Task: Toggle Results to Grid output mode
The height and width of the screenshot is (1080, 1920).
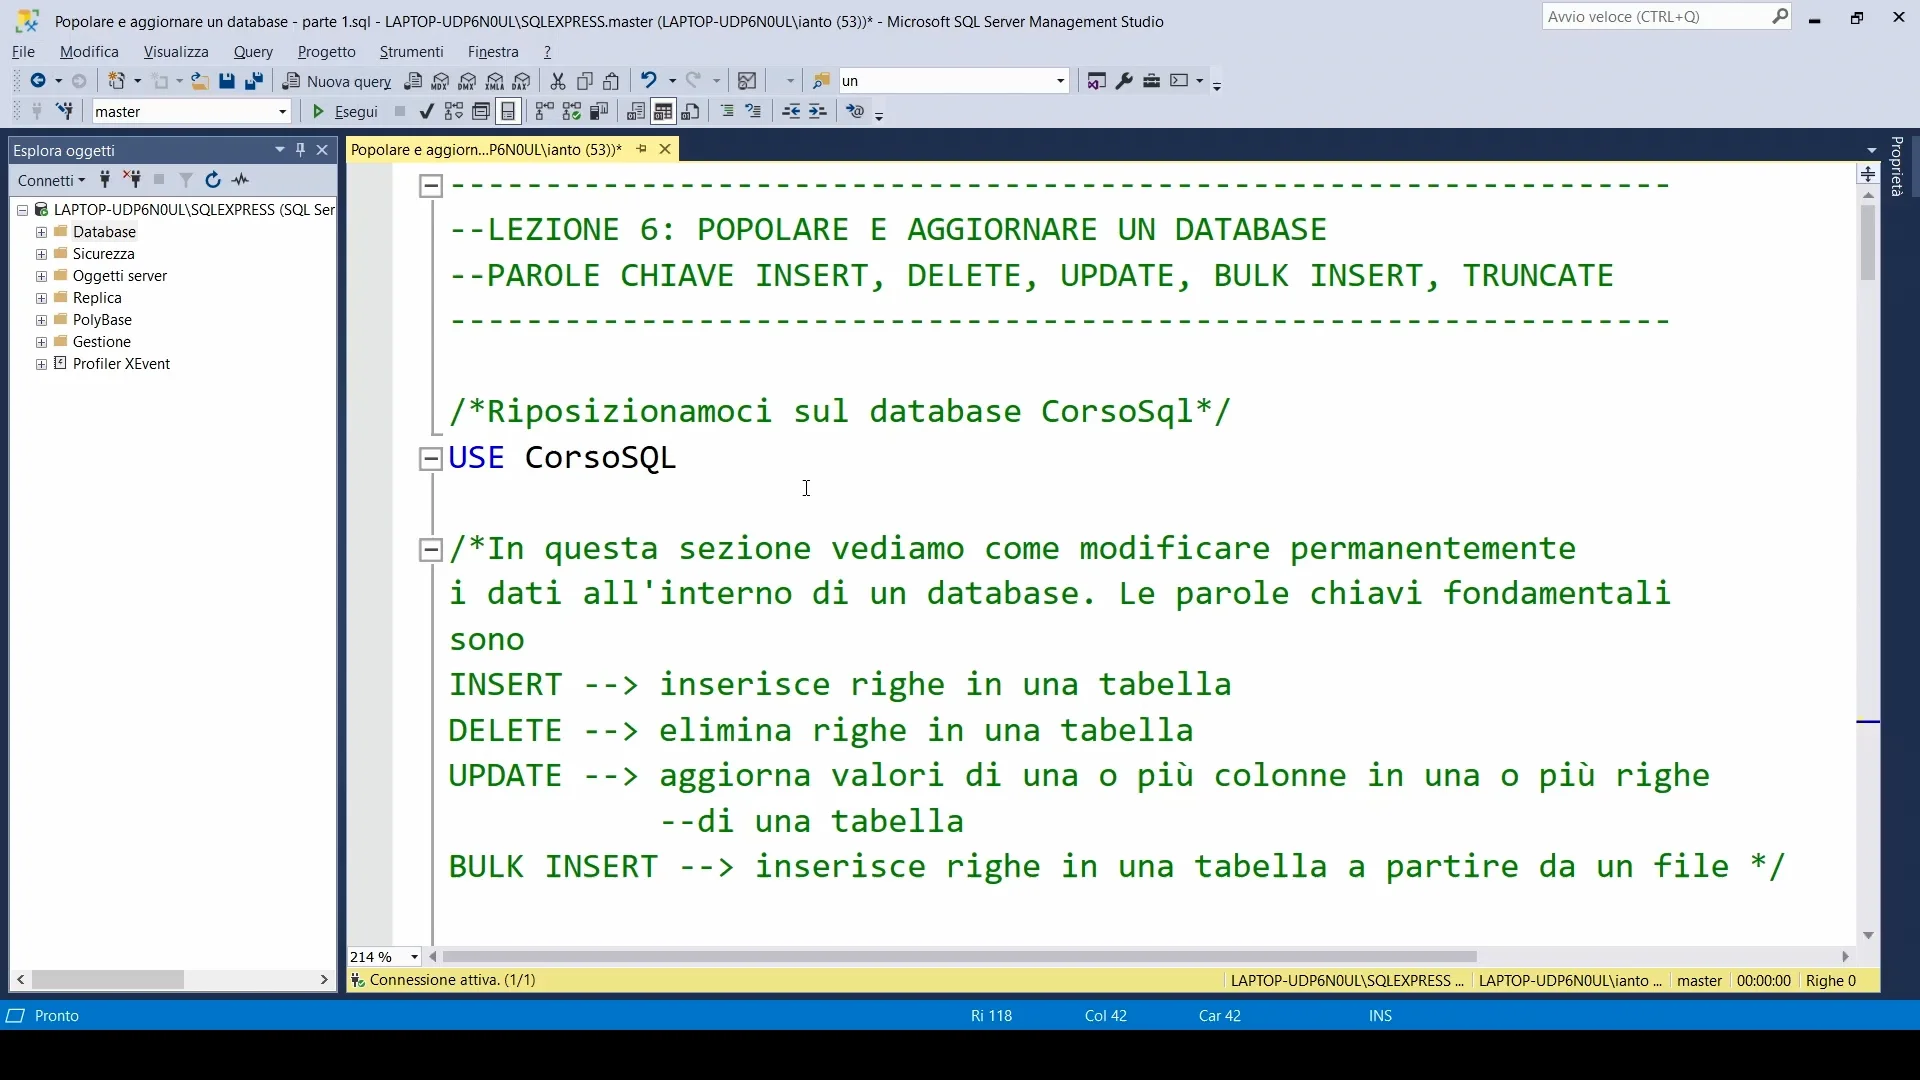Action: point(663,111)
